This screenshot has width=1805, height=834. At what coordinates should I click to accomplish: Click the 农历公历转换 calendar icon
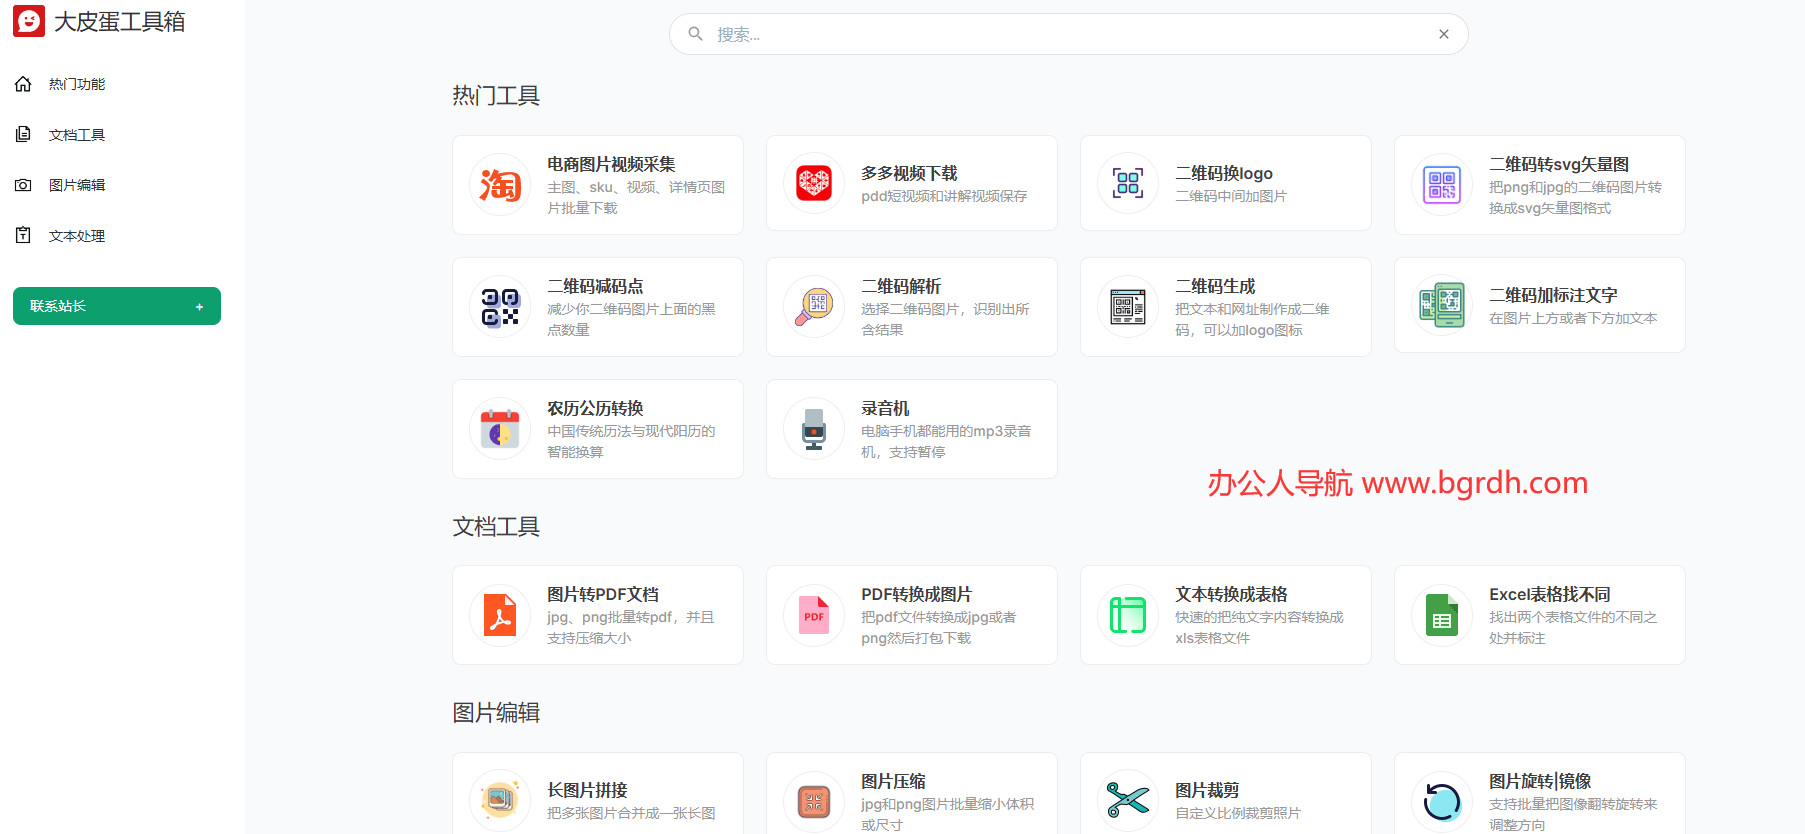tap(500, 429)
